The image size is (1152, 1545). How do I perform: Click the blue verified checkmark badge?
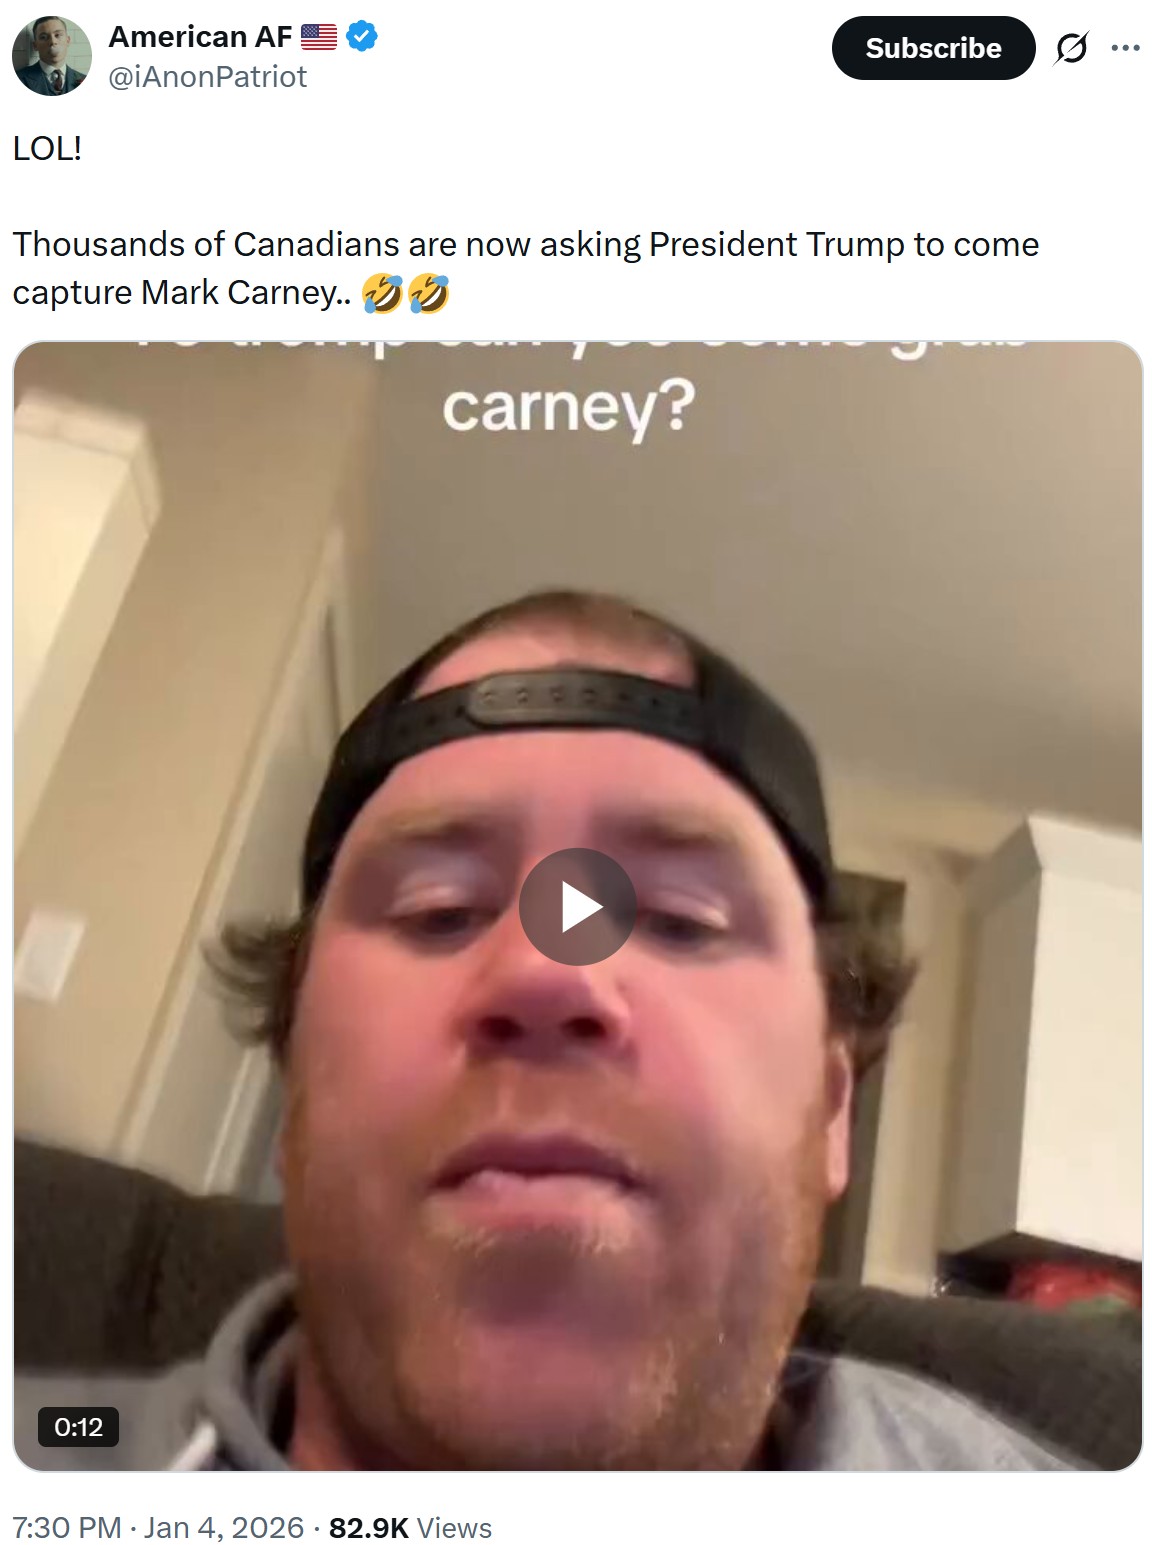pyautogui.click(x=361, y=37)
